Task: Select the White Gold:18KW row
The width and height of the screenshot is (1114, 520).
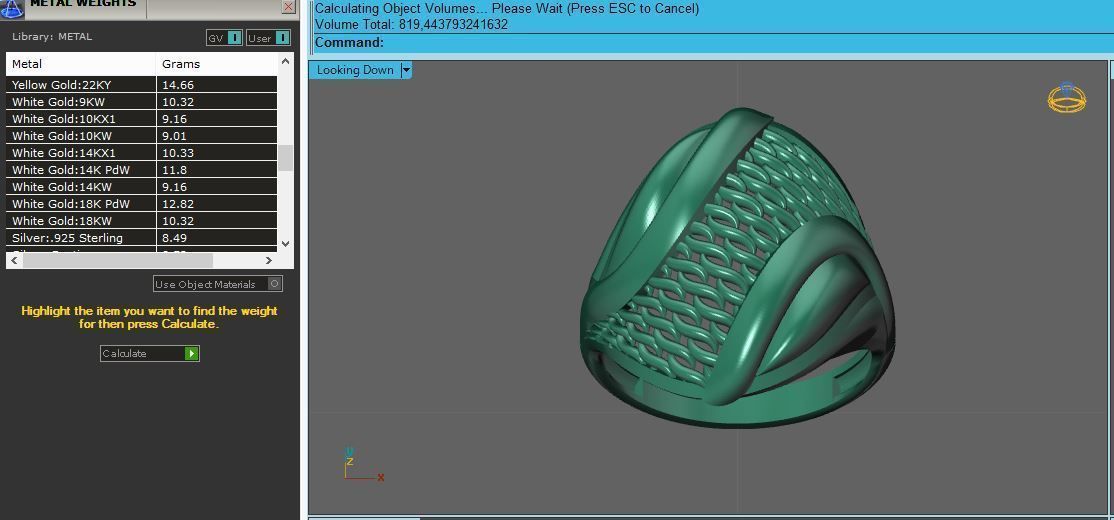Action: pos(141,221)
